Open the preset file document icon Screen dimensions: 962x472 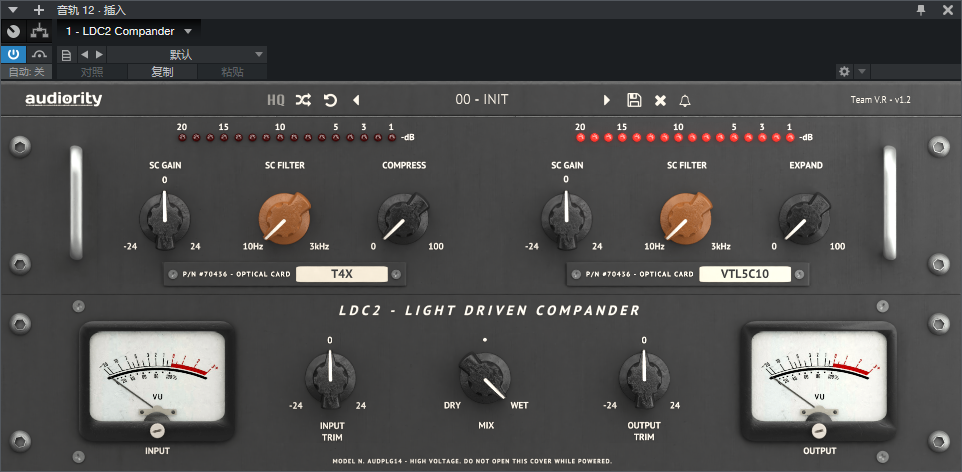click(x=67, y=55)
